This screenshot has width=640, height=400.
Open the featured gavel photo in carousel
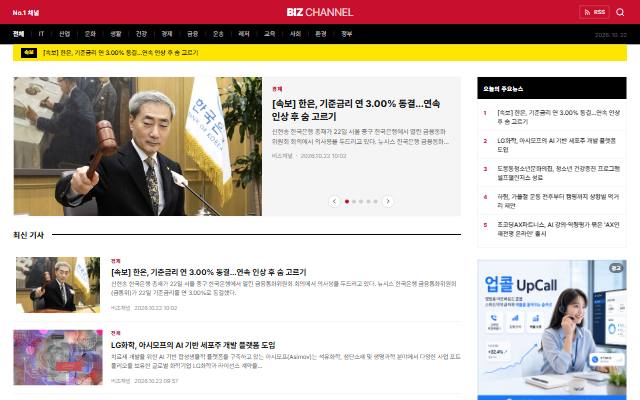(138, 146)
